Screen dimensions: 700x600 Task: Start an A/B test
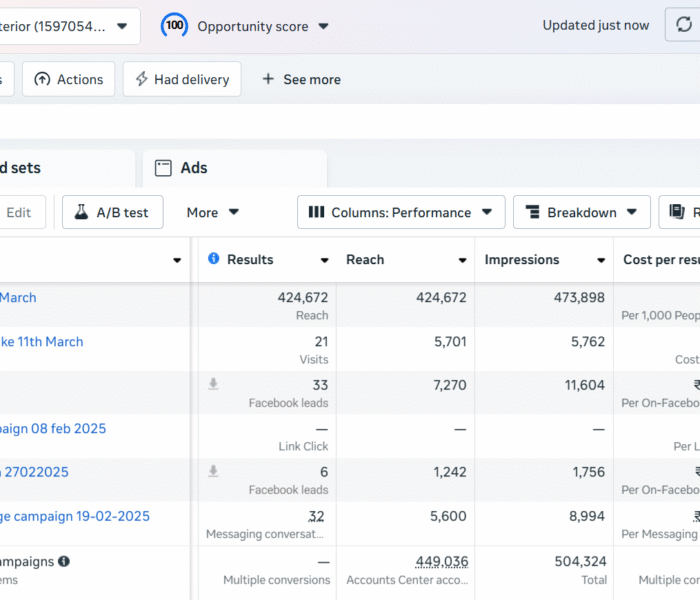pos(112,212)
